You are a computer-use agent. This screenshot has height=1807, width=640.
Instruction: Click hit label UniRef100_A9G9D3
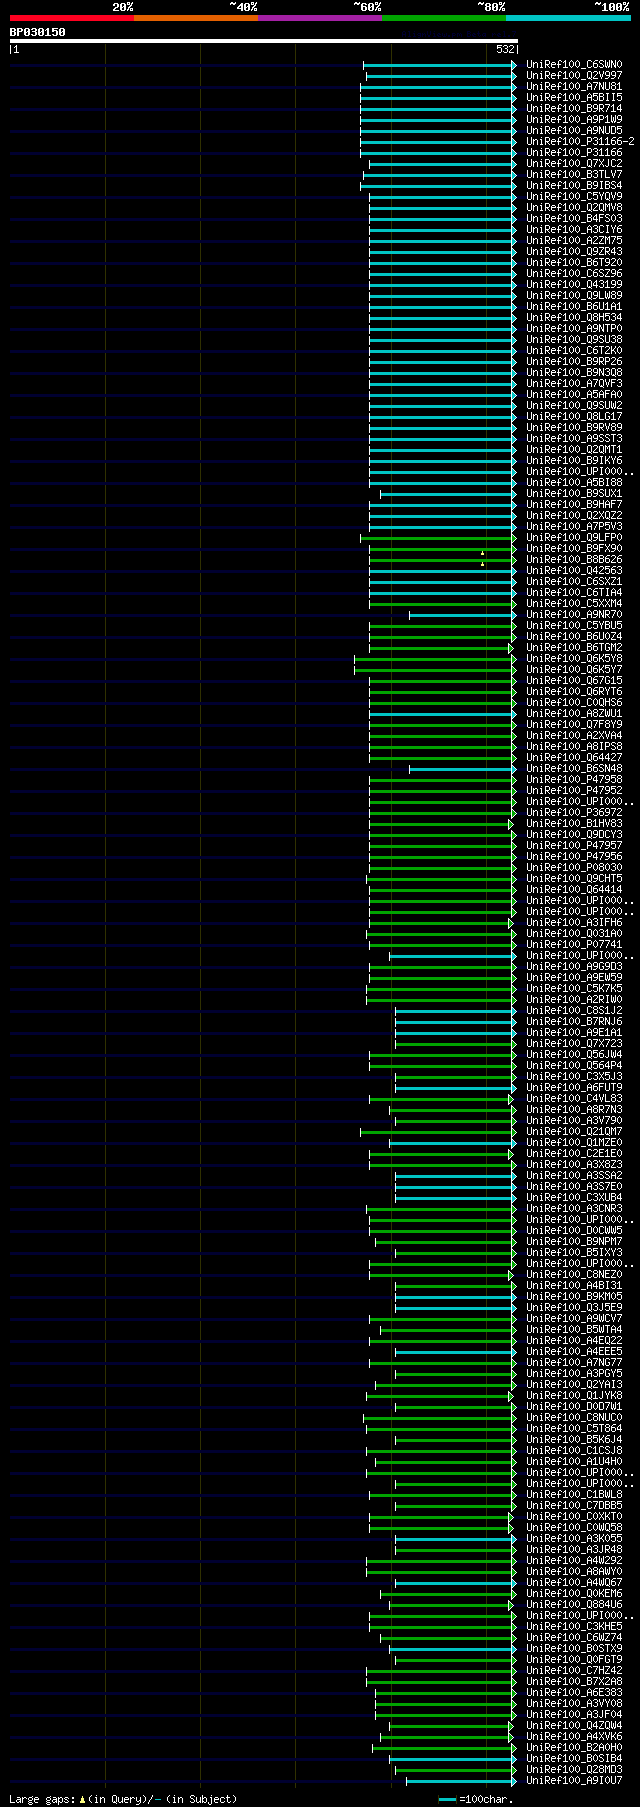[x=574, y=967]
